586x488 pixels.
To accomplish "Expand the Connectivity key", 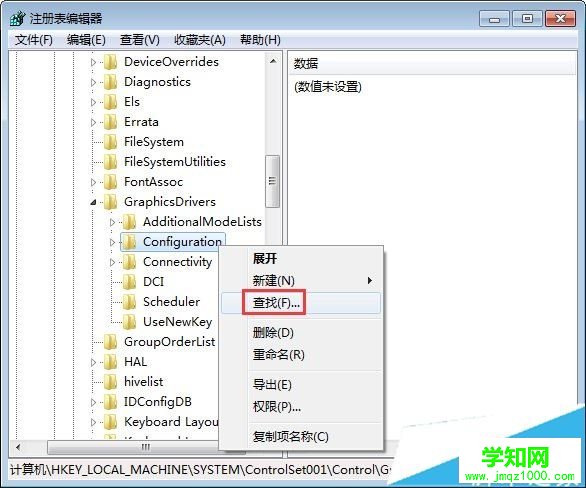I will coord(112,262).
